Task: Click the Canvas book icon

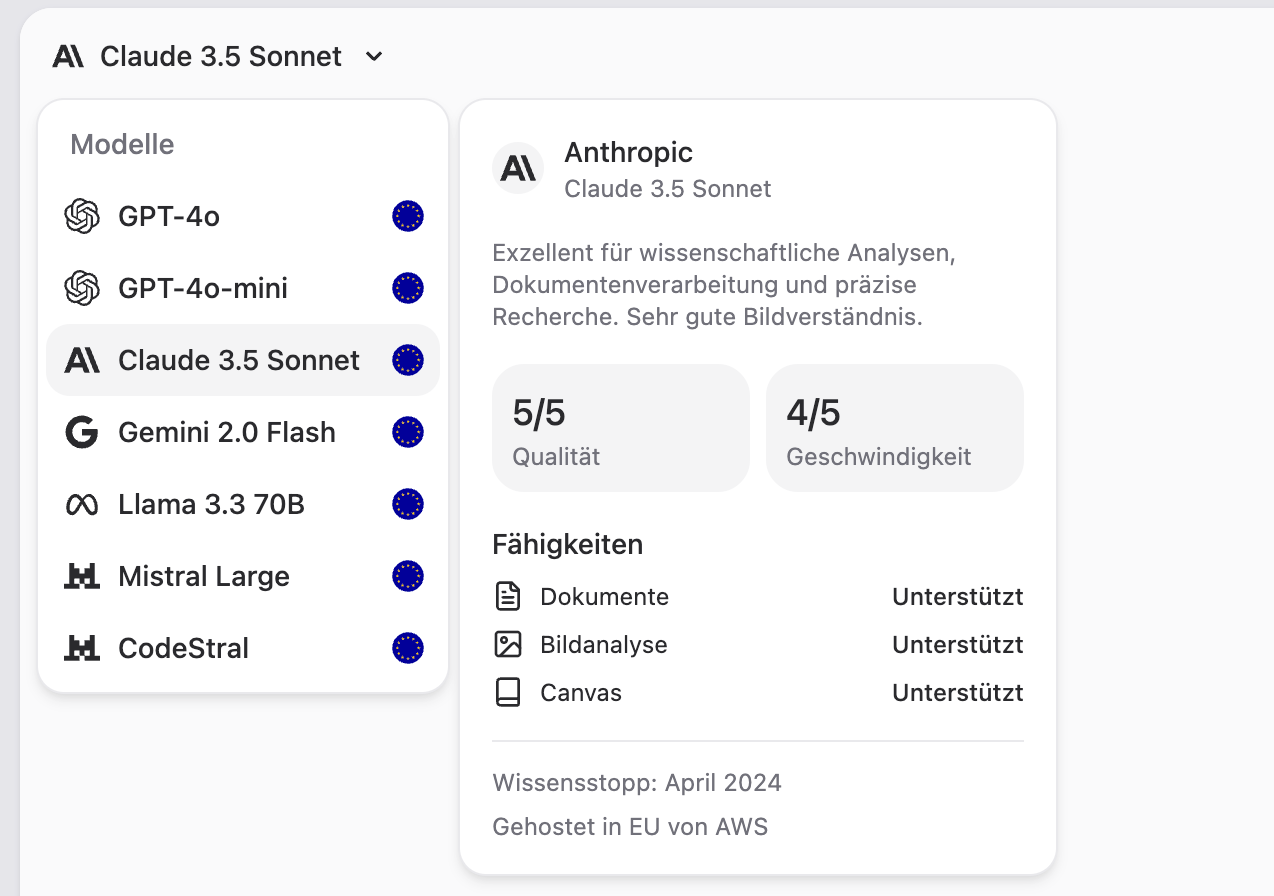Action: tap(508, 693)
